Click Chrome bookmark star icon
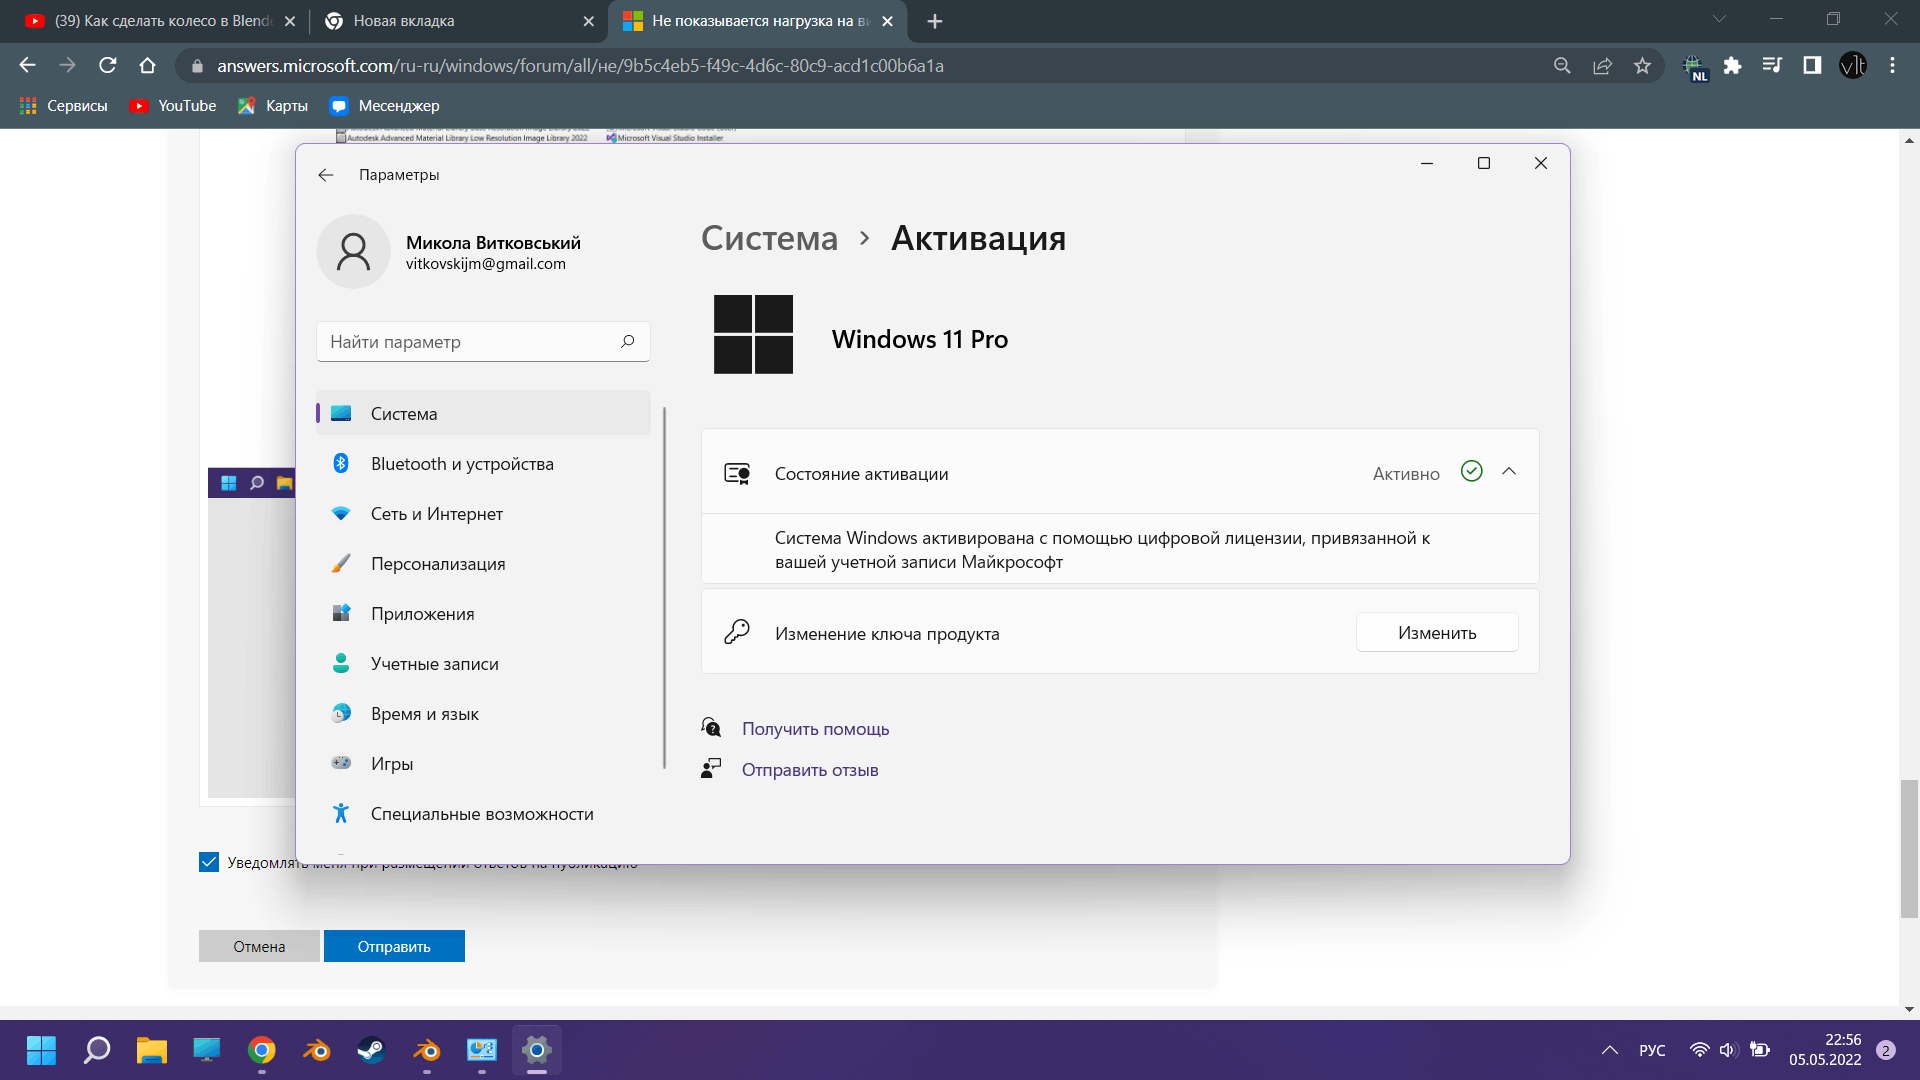The width and height of the screenshot is (1920, 1080). click(x=1642, y=66)
